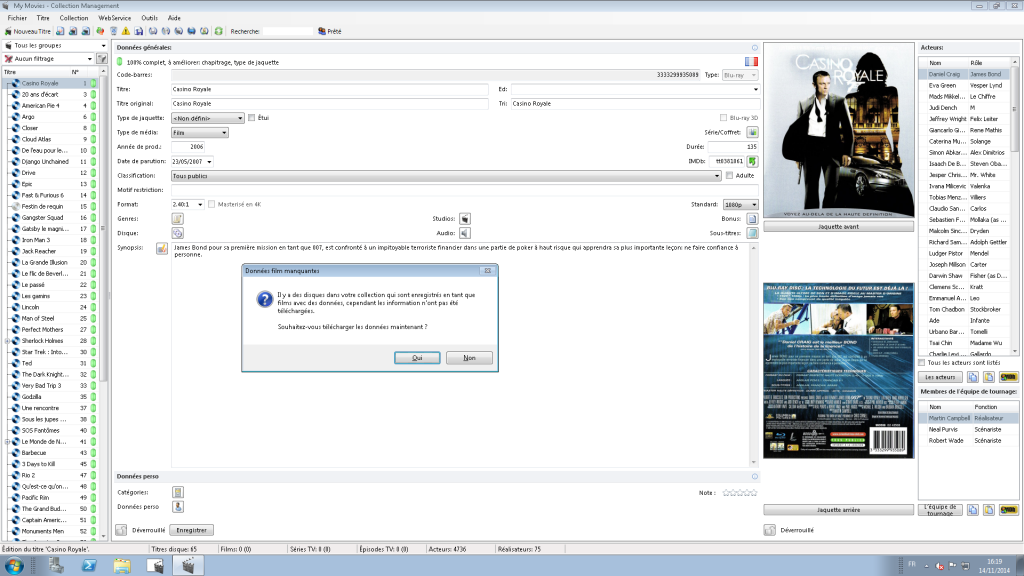
Task: Click the filter funnel icon beside Aucun filtrage
Action: click(x=102, y=59)
